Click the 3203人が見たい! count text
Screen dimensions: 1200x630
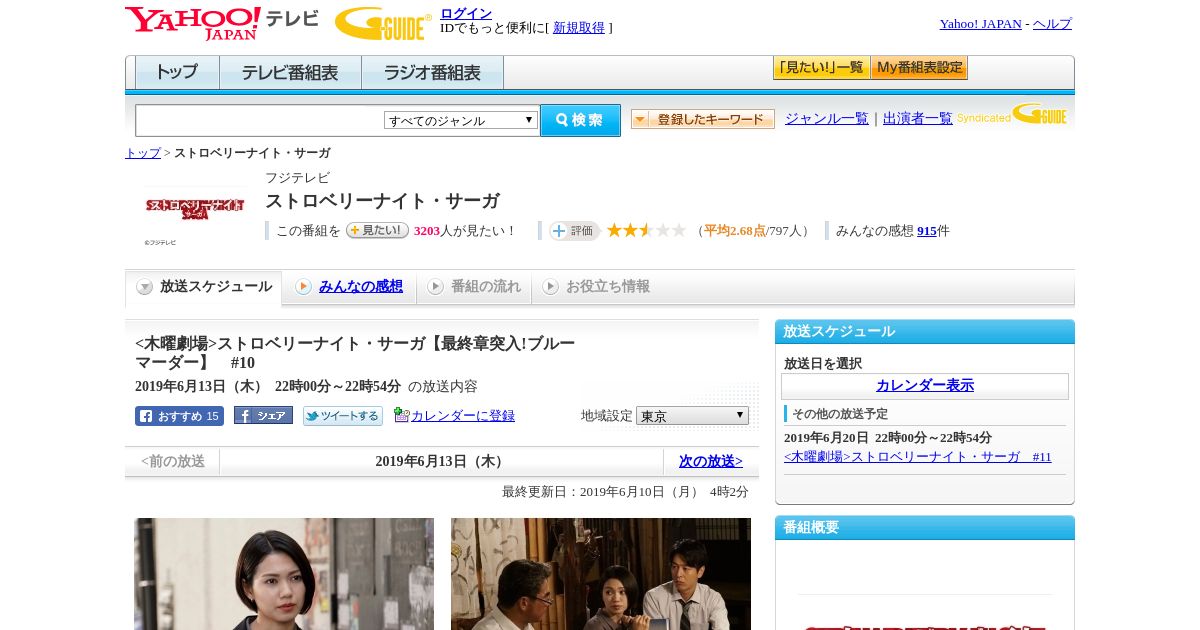465,231
